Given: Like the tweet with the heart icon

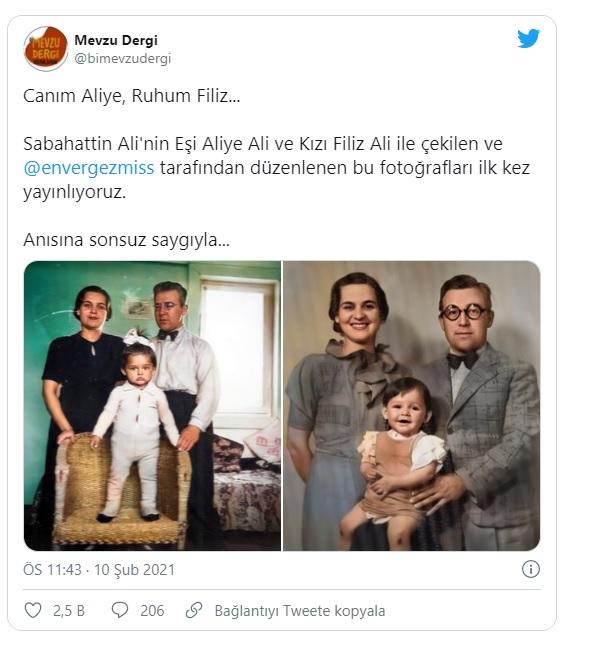Looking at the screenshot, I should tap(33, 610).
